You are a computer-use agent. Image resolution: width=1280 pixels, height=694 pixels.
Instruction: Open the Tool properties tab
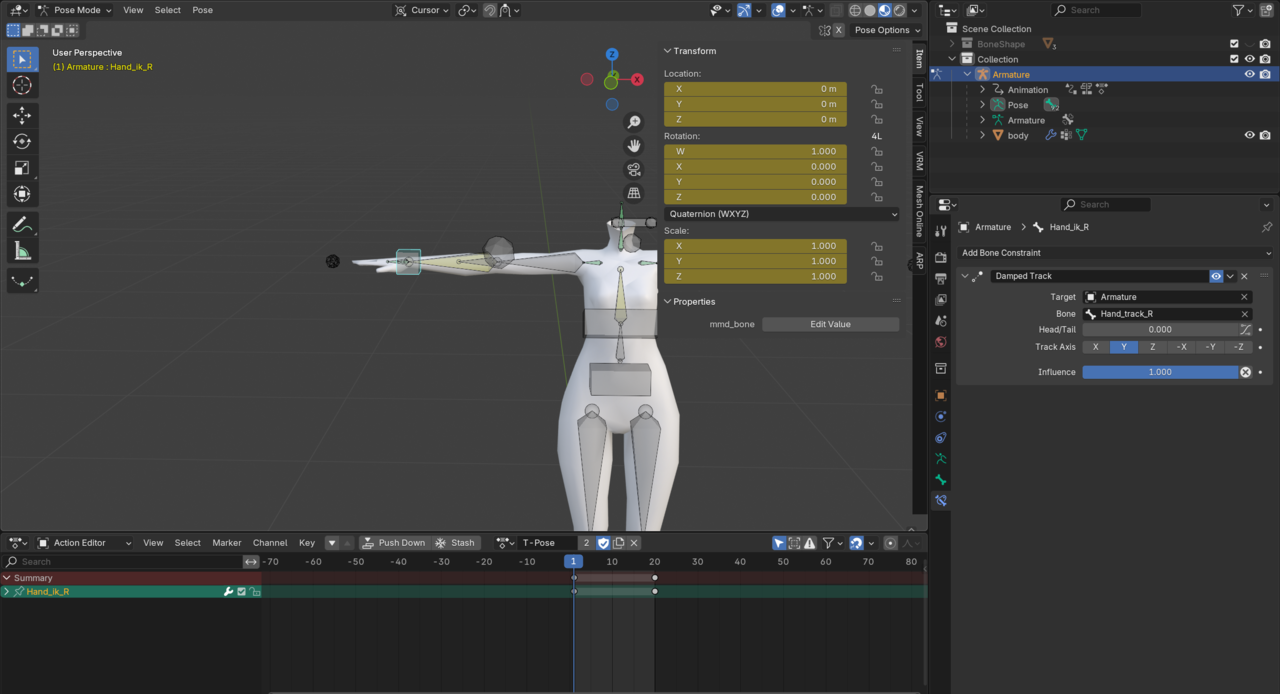click(941, 231)
